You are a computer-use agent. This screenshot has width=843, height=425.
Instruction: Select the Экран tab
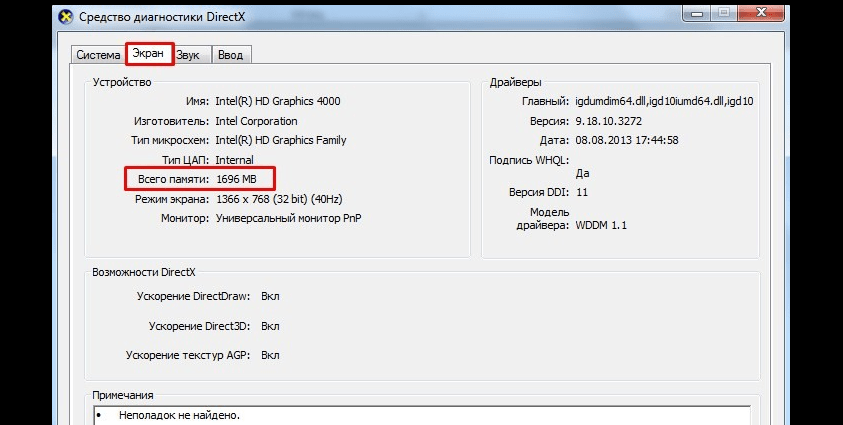point(150,54)
